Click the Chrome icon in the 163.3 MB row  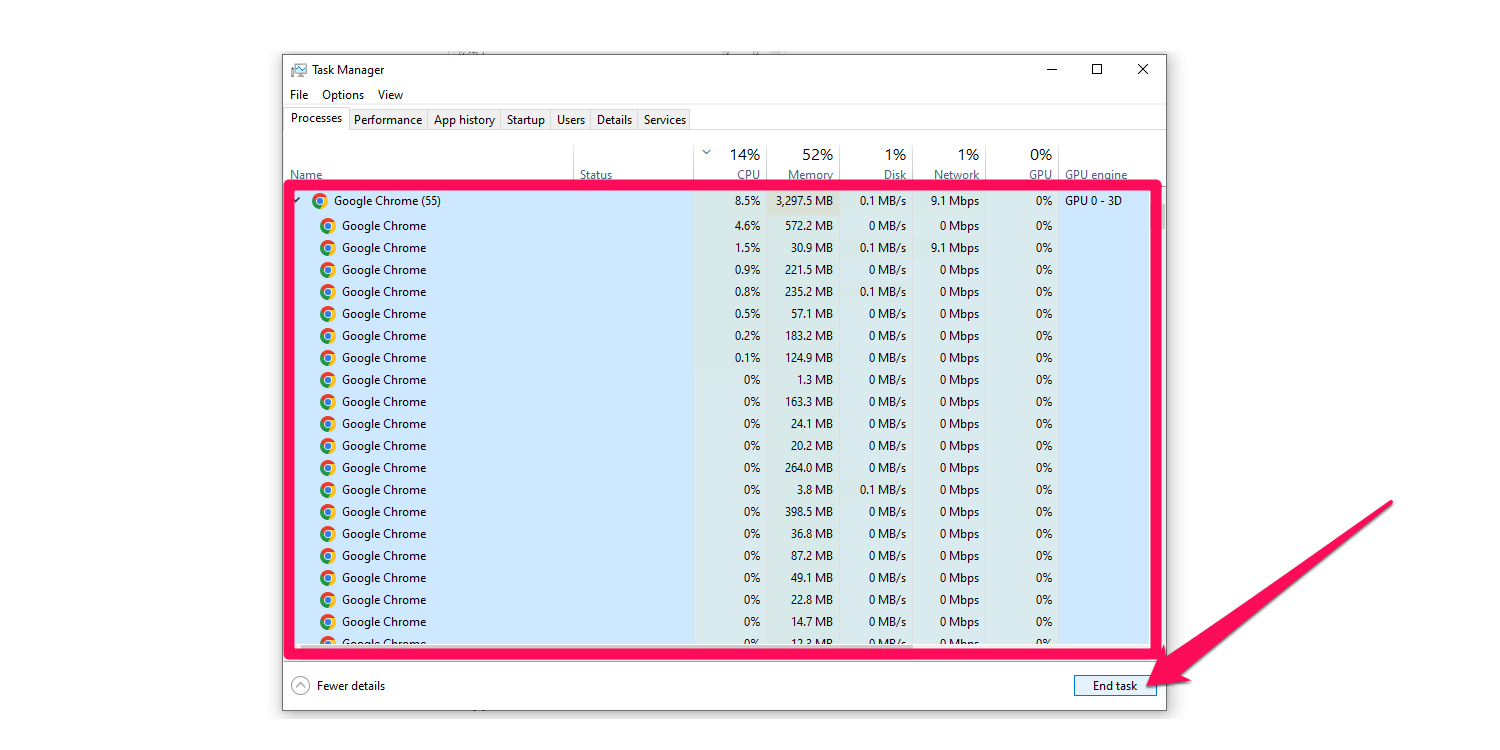coord(328,402)
